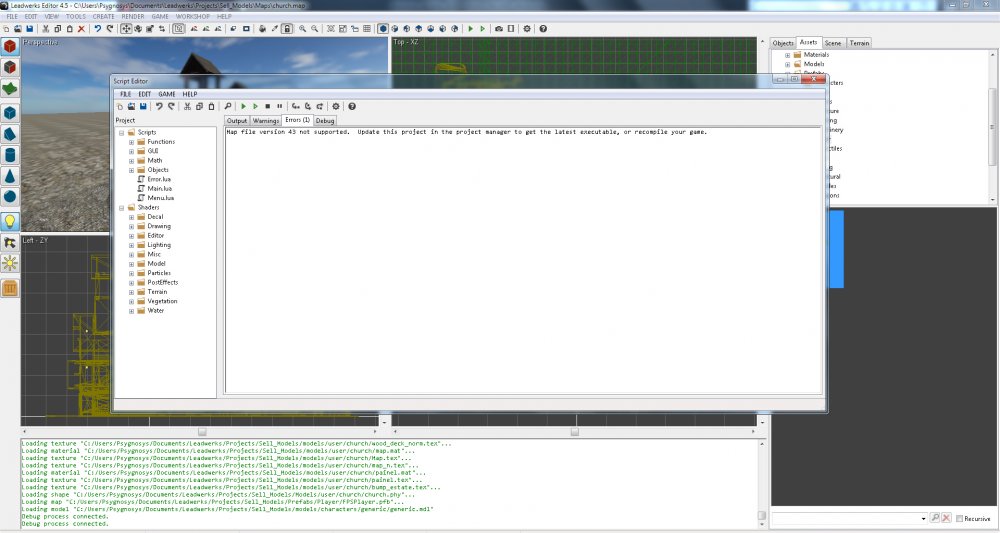Select the cylinder primitive tool in left sidebar
The width and height of the screenshot is (1000, 533).
point(10,155)
